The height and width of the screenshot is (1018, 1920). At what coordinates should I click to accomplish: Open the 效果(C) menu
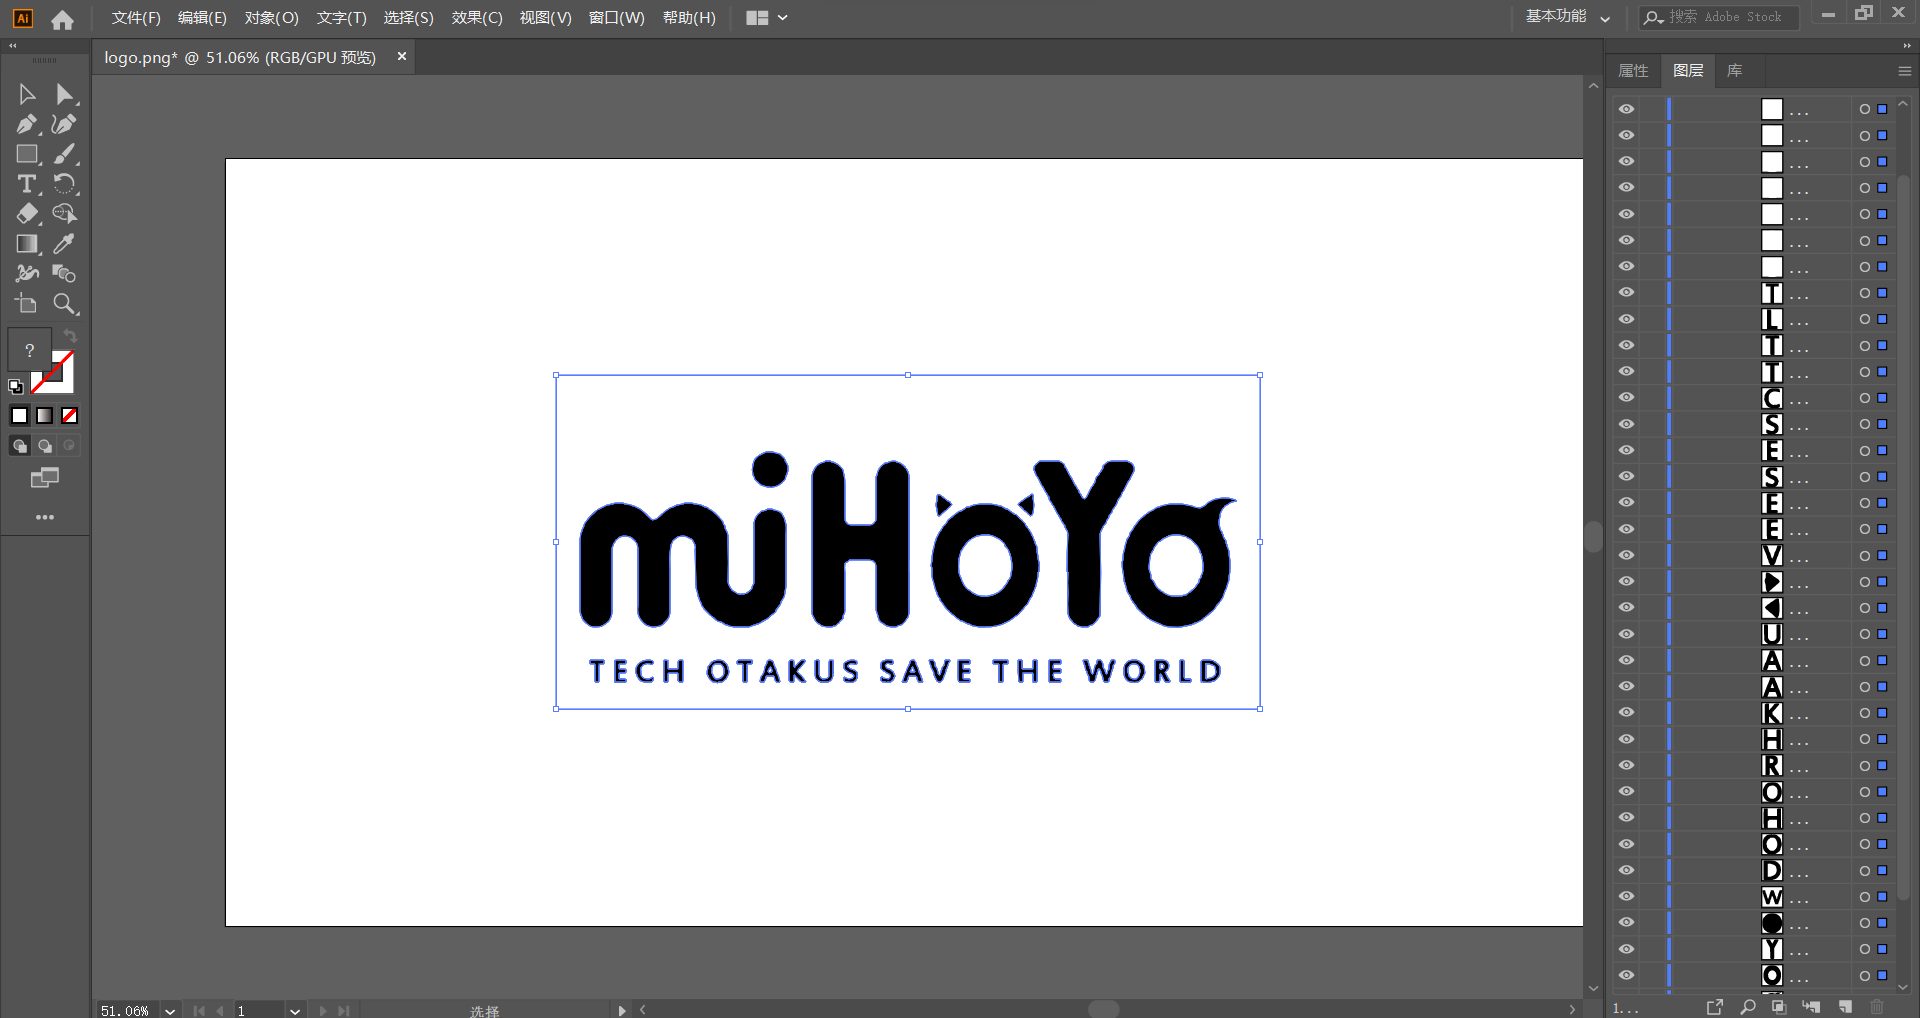pyautogui.click(x=477, y=18)
